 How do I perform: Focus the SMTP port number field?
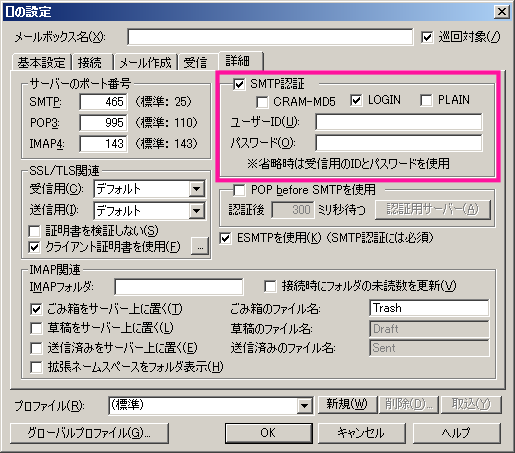point(103,102)
